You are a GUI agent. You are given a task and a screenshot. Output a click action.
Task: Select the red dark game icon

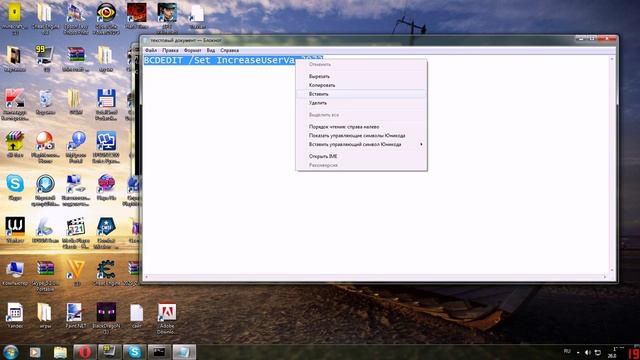[136, 16]
